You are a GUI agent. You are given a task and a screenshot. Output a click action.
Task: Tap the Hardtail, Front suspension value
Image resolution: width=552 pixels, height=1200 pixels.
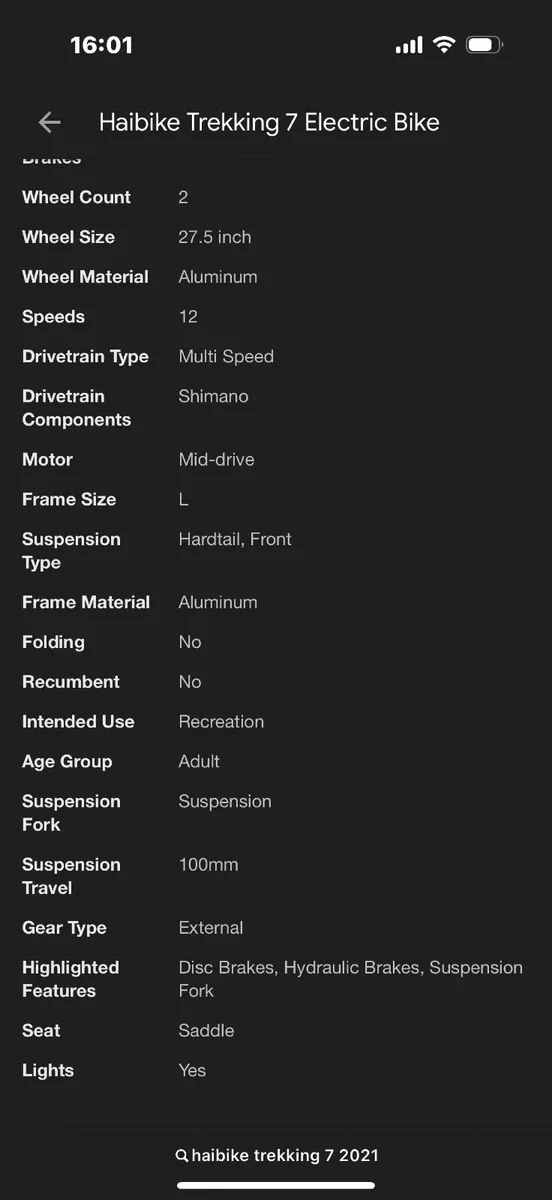point(235,539)
